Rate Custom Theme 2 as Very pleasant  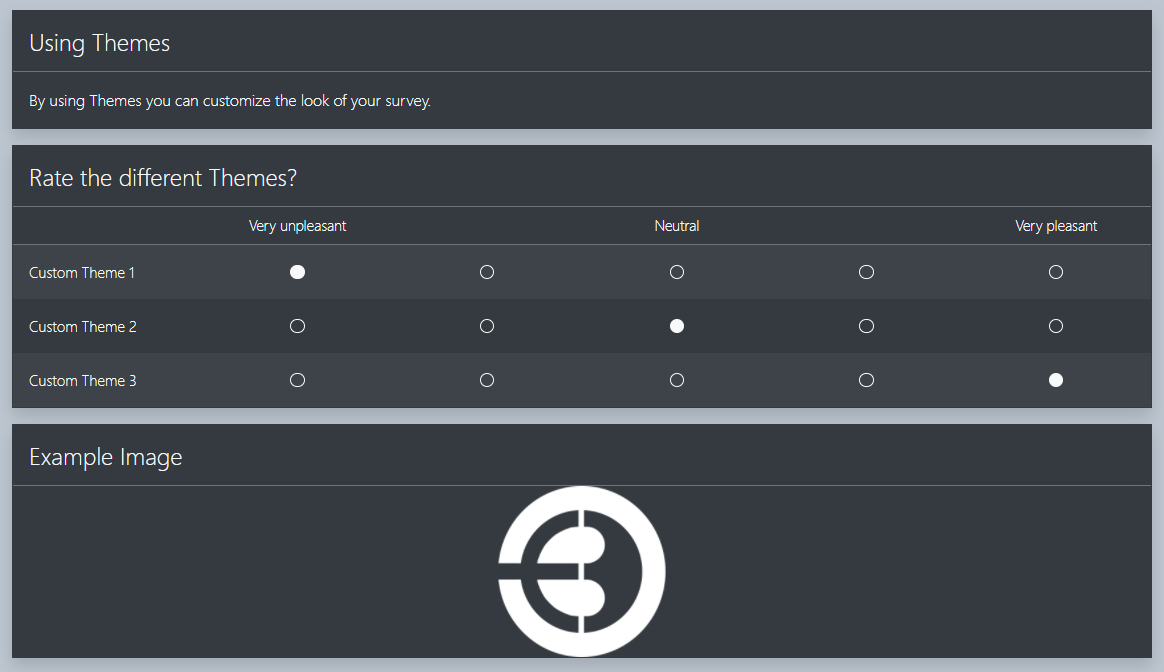tap(1056, 325)
